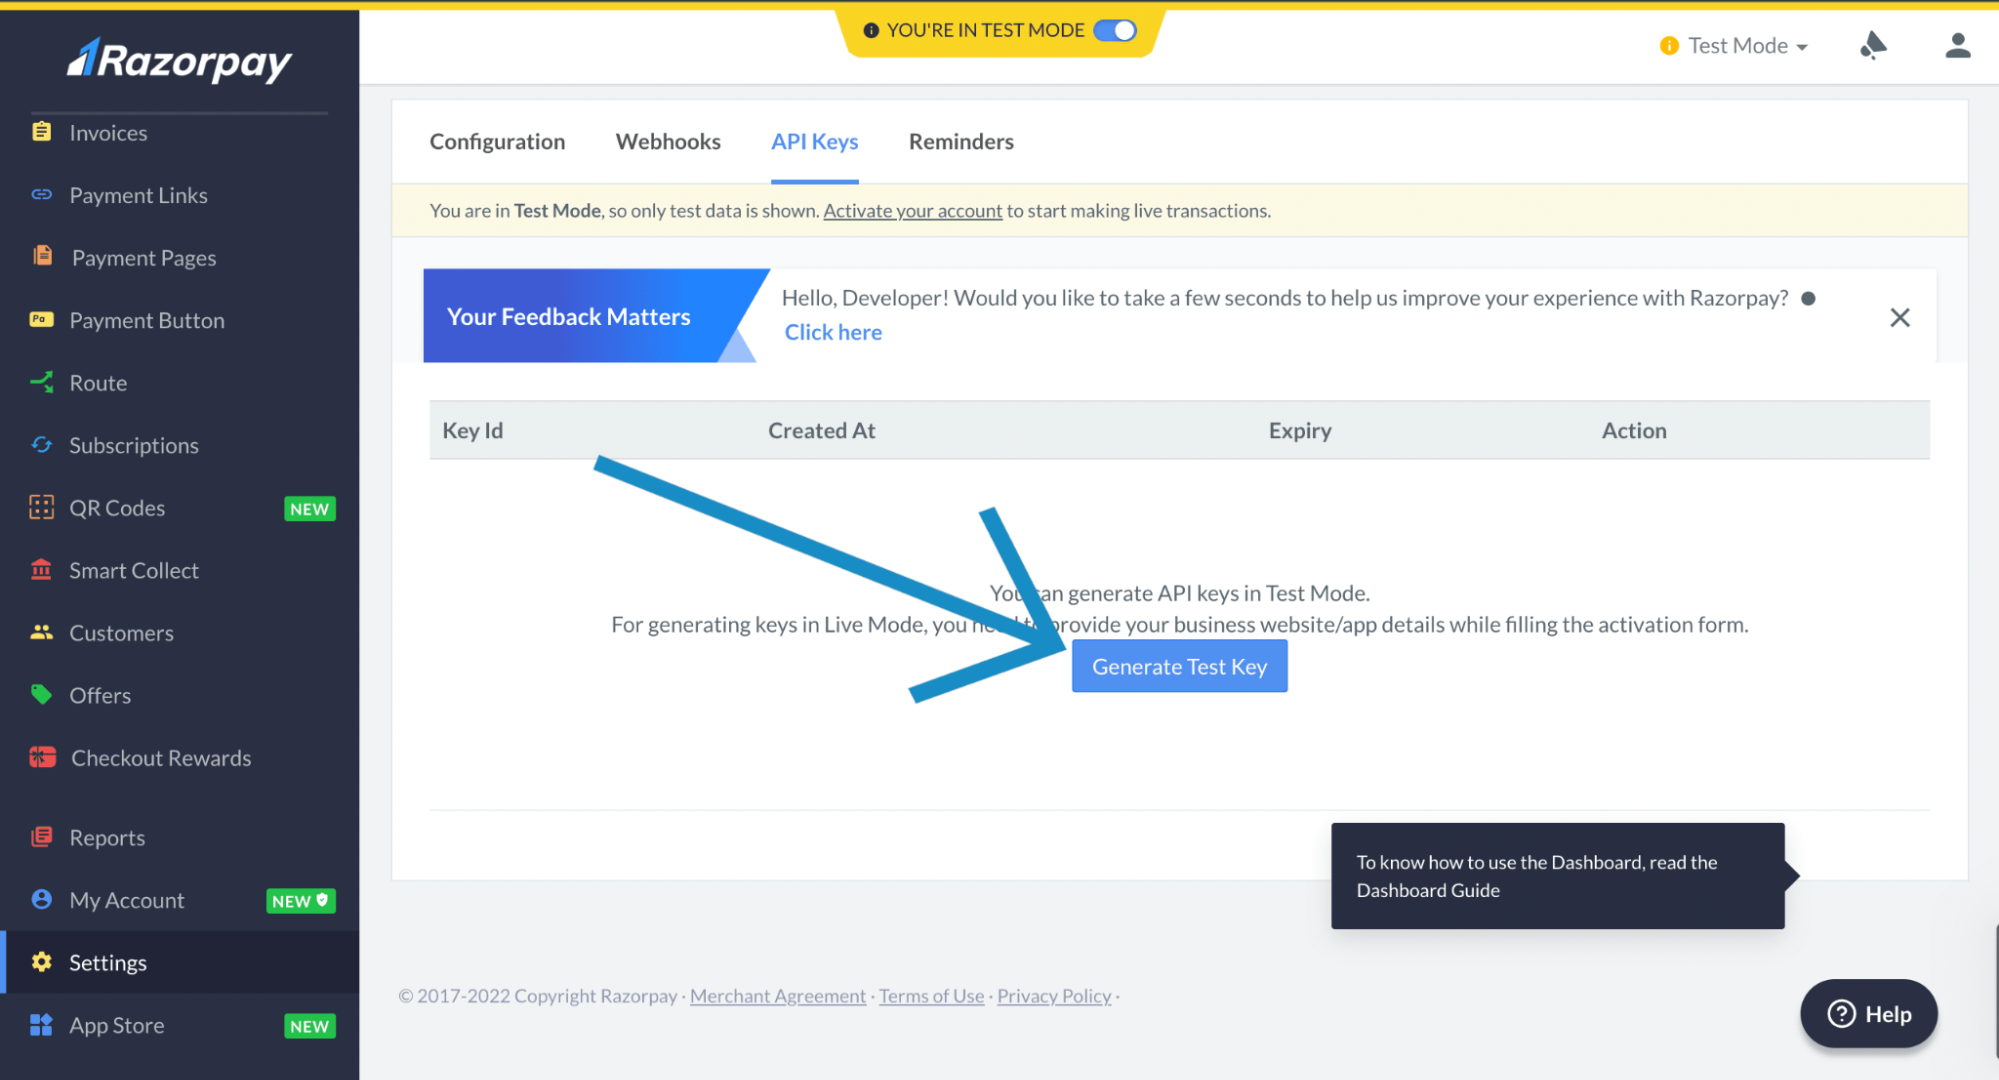Select the Webhooks tab
Viewport: 1999px width, 1080px height.
pos(668,141)
